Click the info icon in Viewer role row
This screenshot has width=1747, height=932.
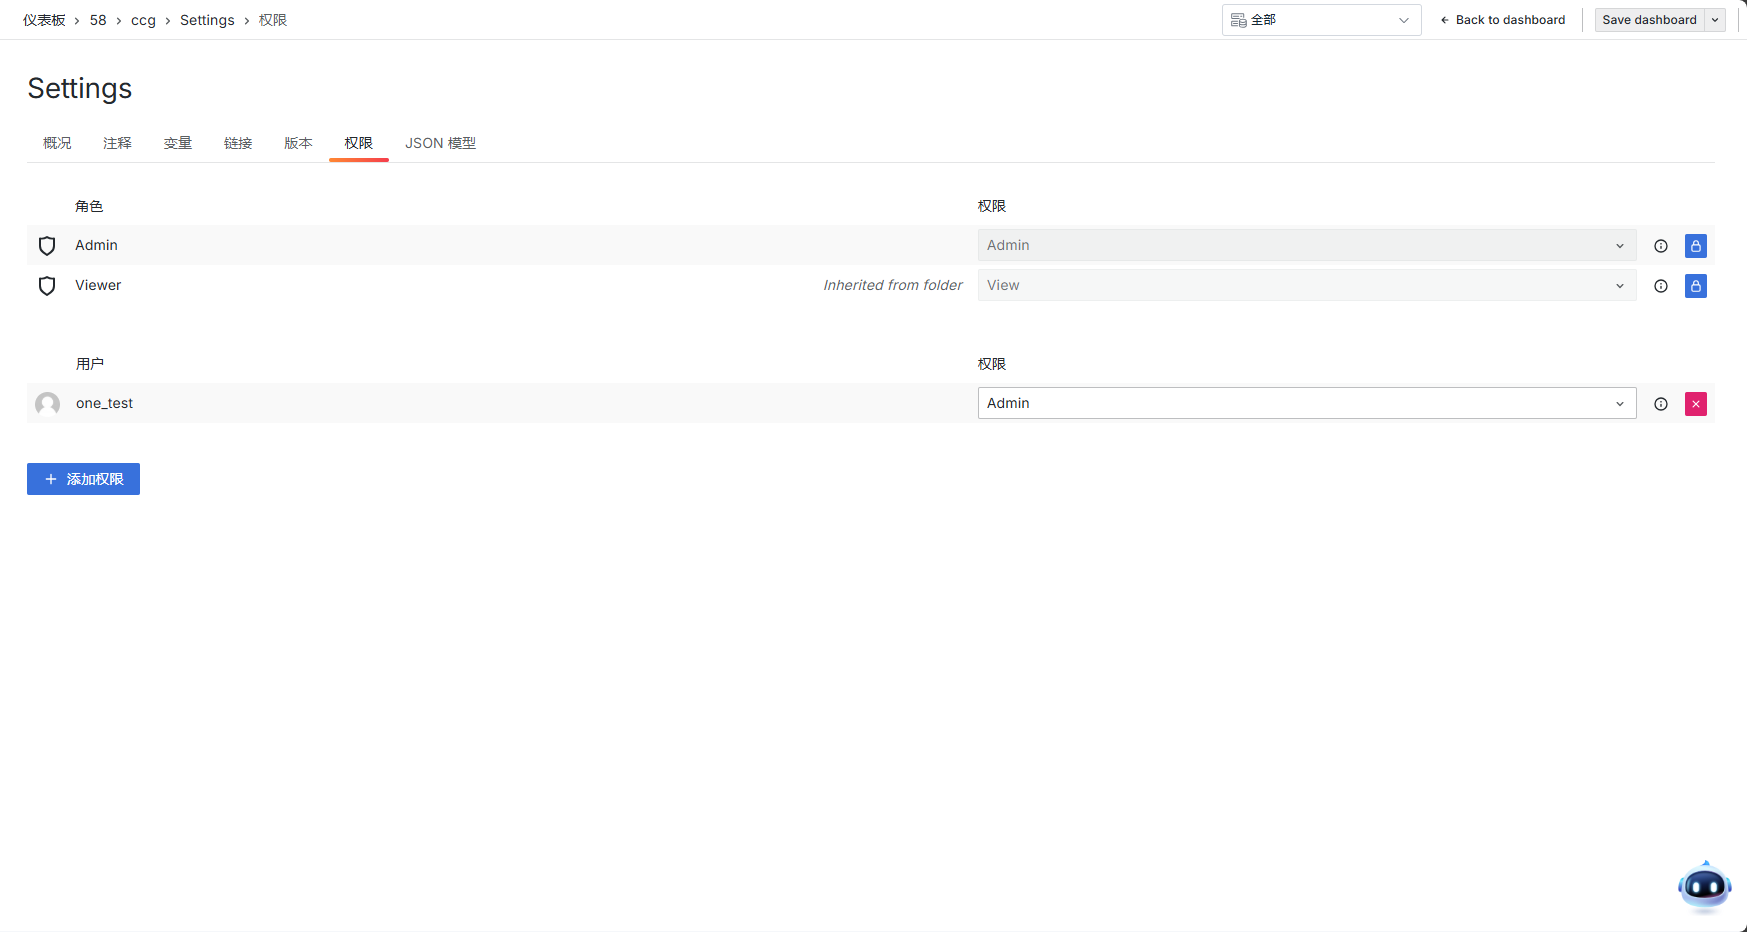(x=1661, y=286)
